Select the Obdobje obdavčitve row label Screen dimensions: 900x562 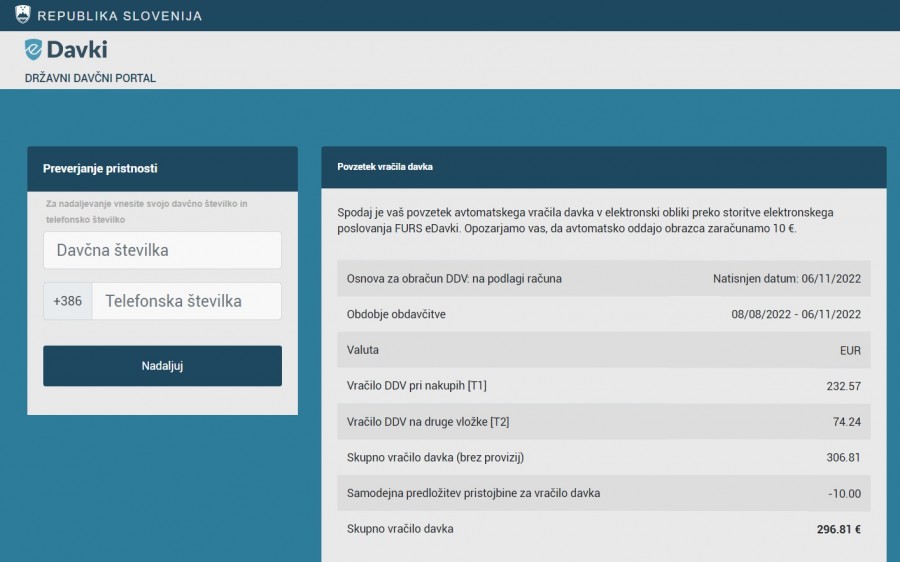pyautogui.click(x=396, y=315)
